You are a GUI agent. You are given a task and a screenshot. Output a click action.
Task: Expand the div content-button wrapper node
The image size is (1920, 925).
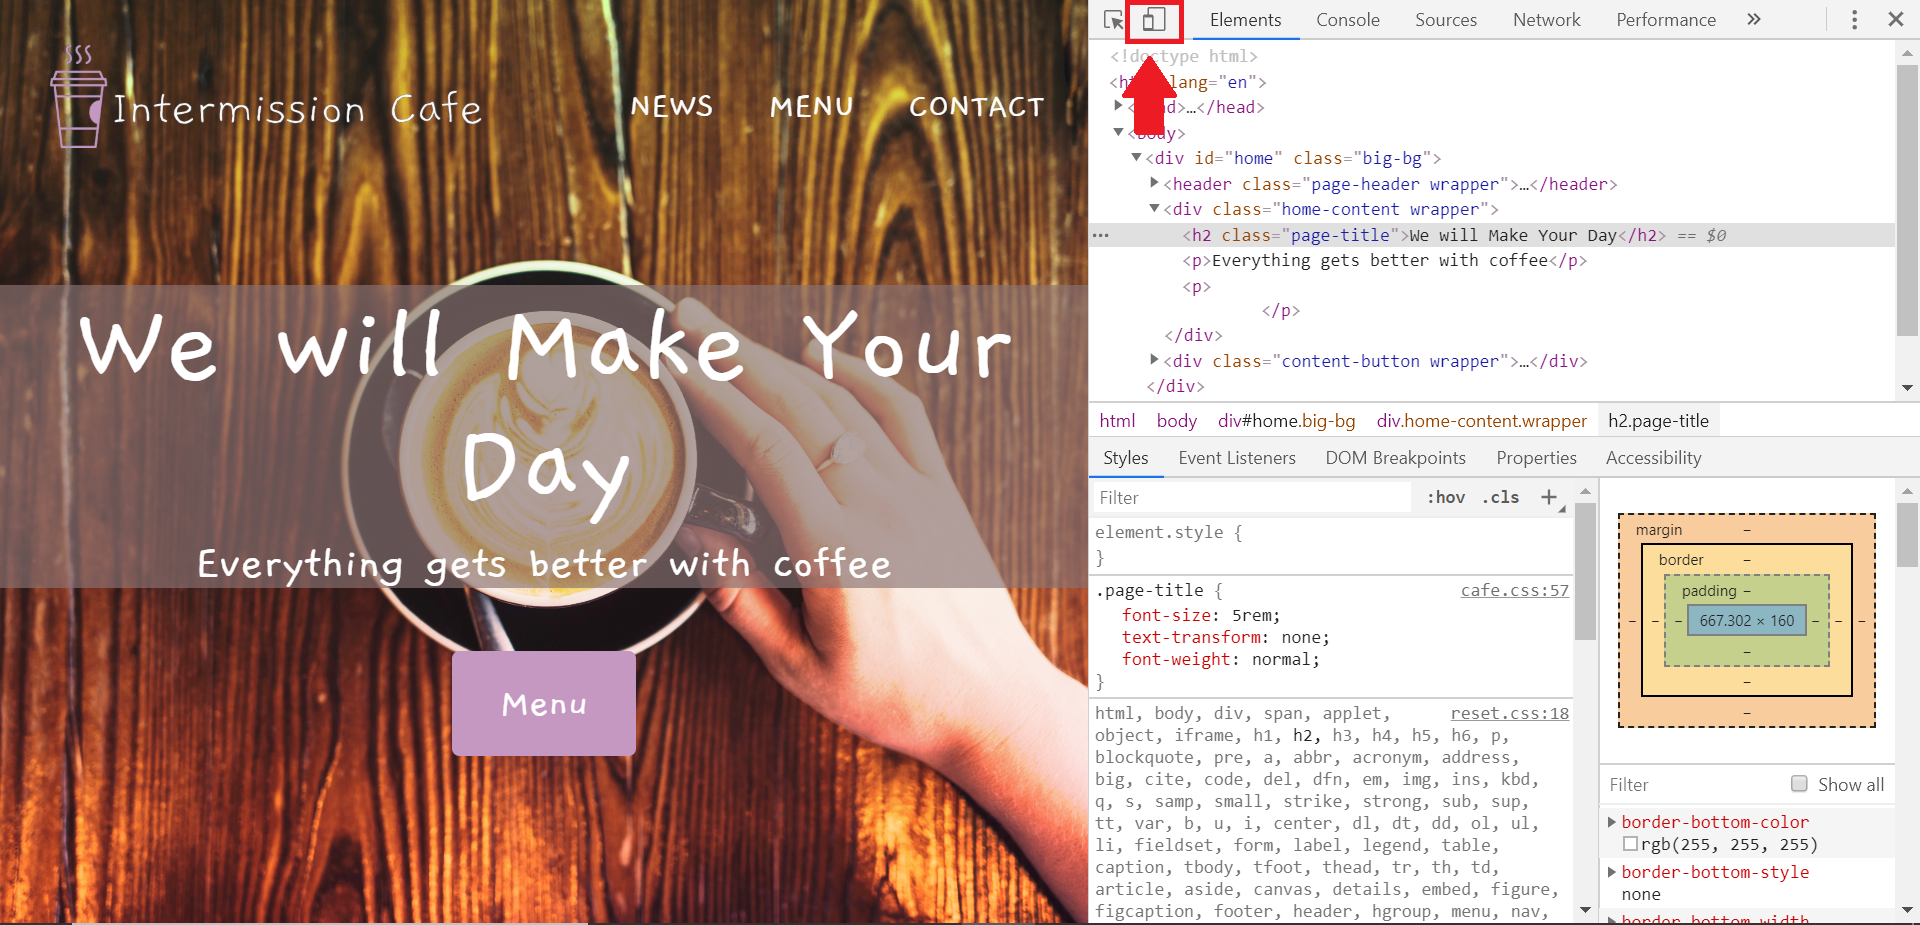(x=1154, y=360)
